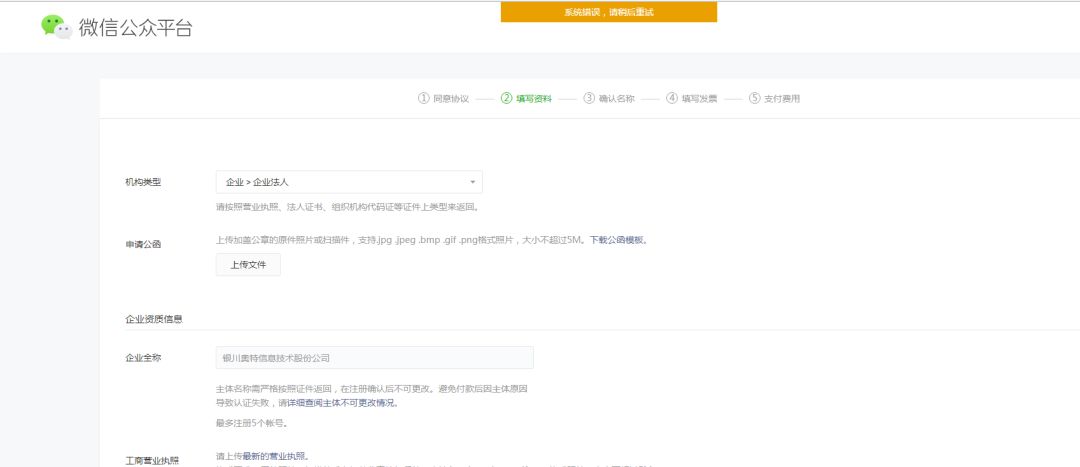Click the hint text under 机构类型 dropdown

click(347, 206)
